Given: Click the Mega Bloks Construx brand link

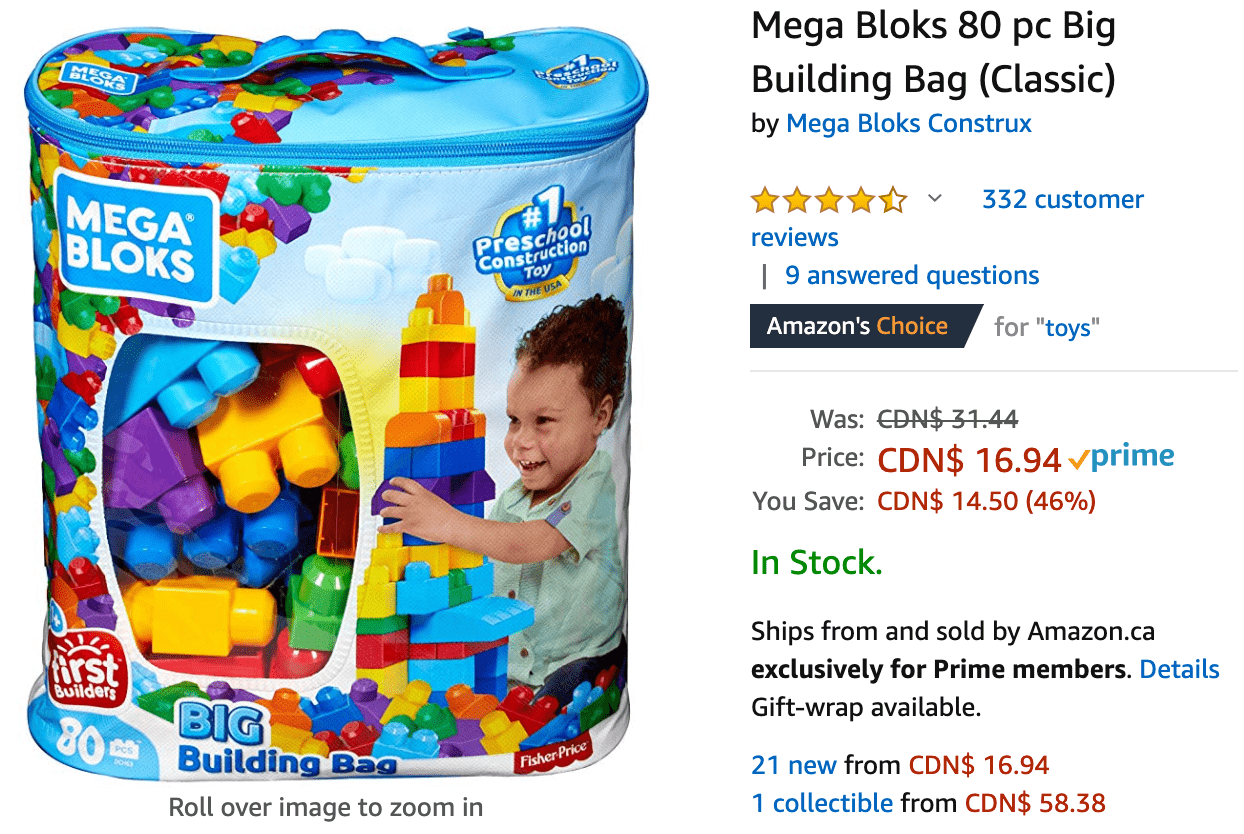Looking at the screenshot, I should tap(909, 123).
